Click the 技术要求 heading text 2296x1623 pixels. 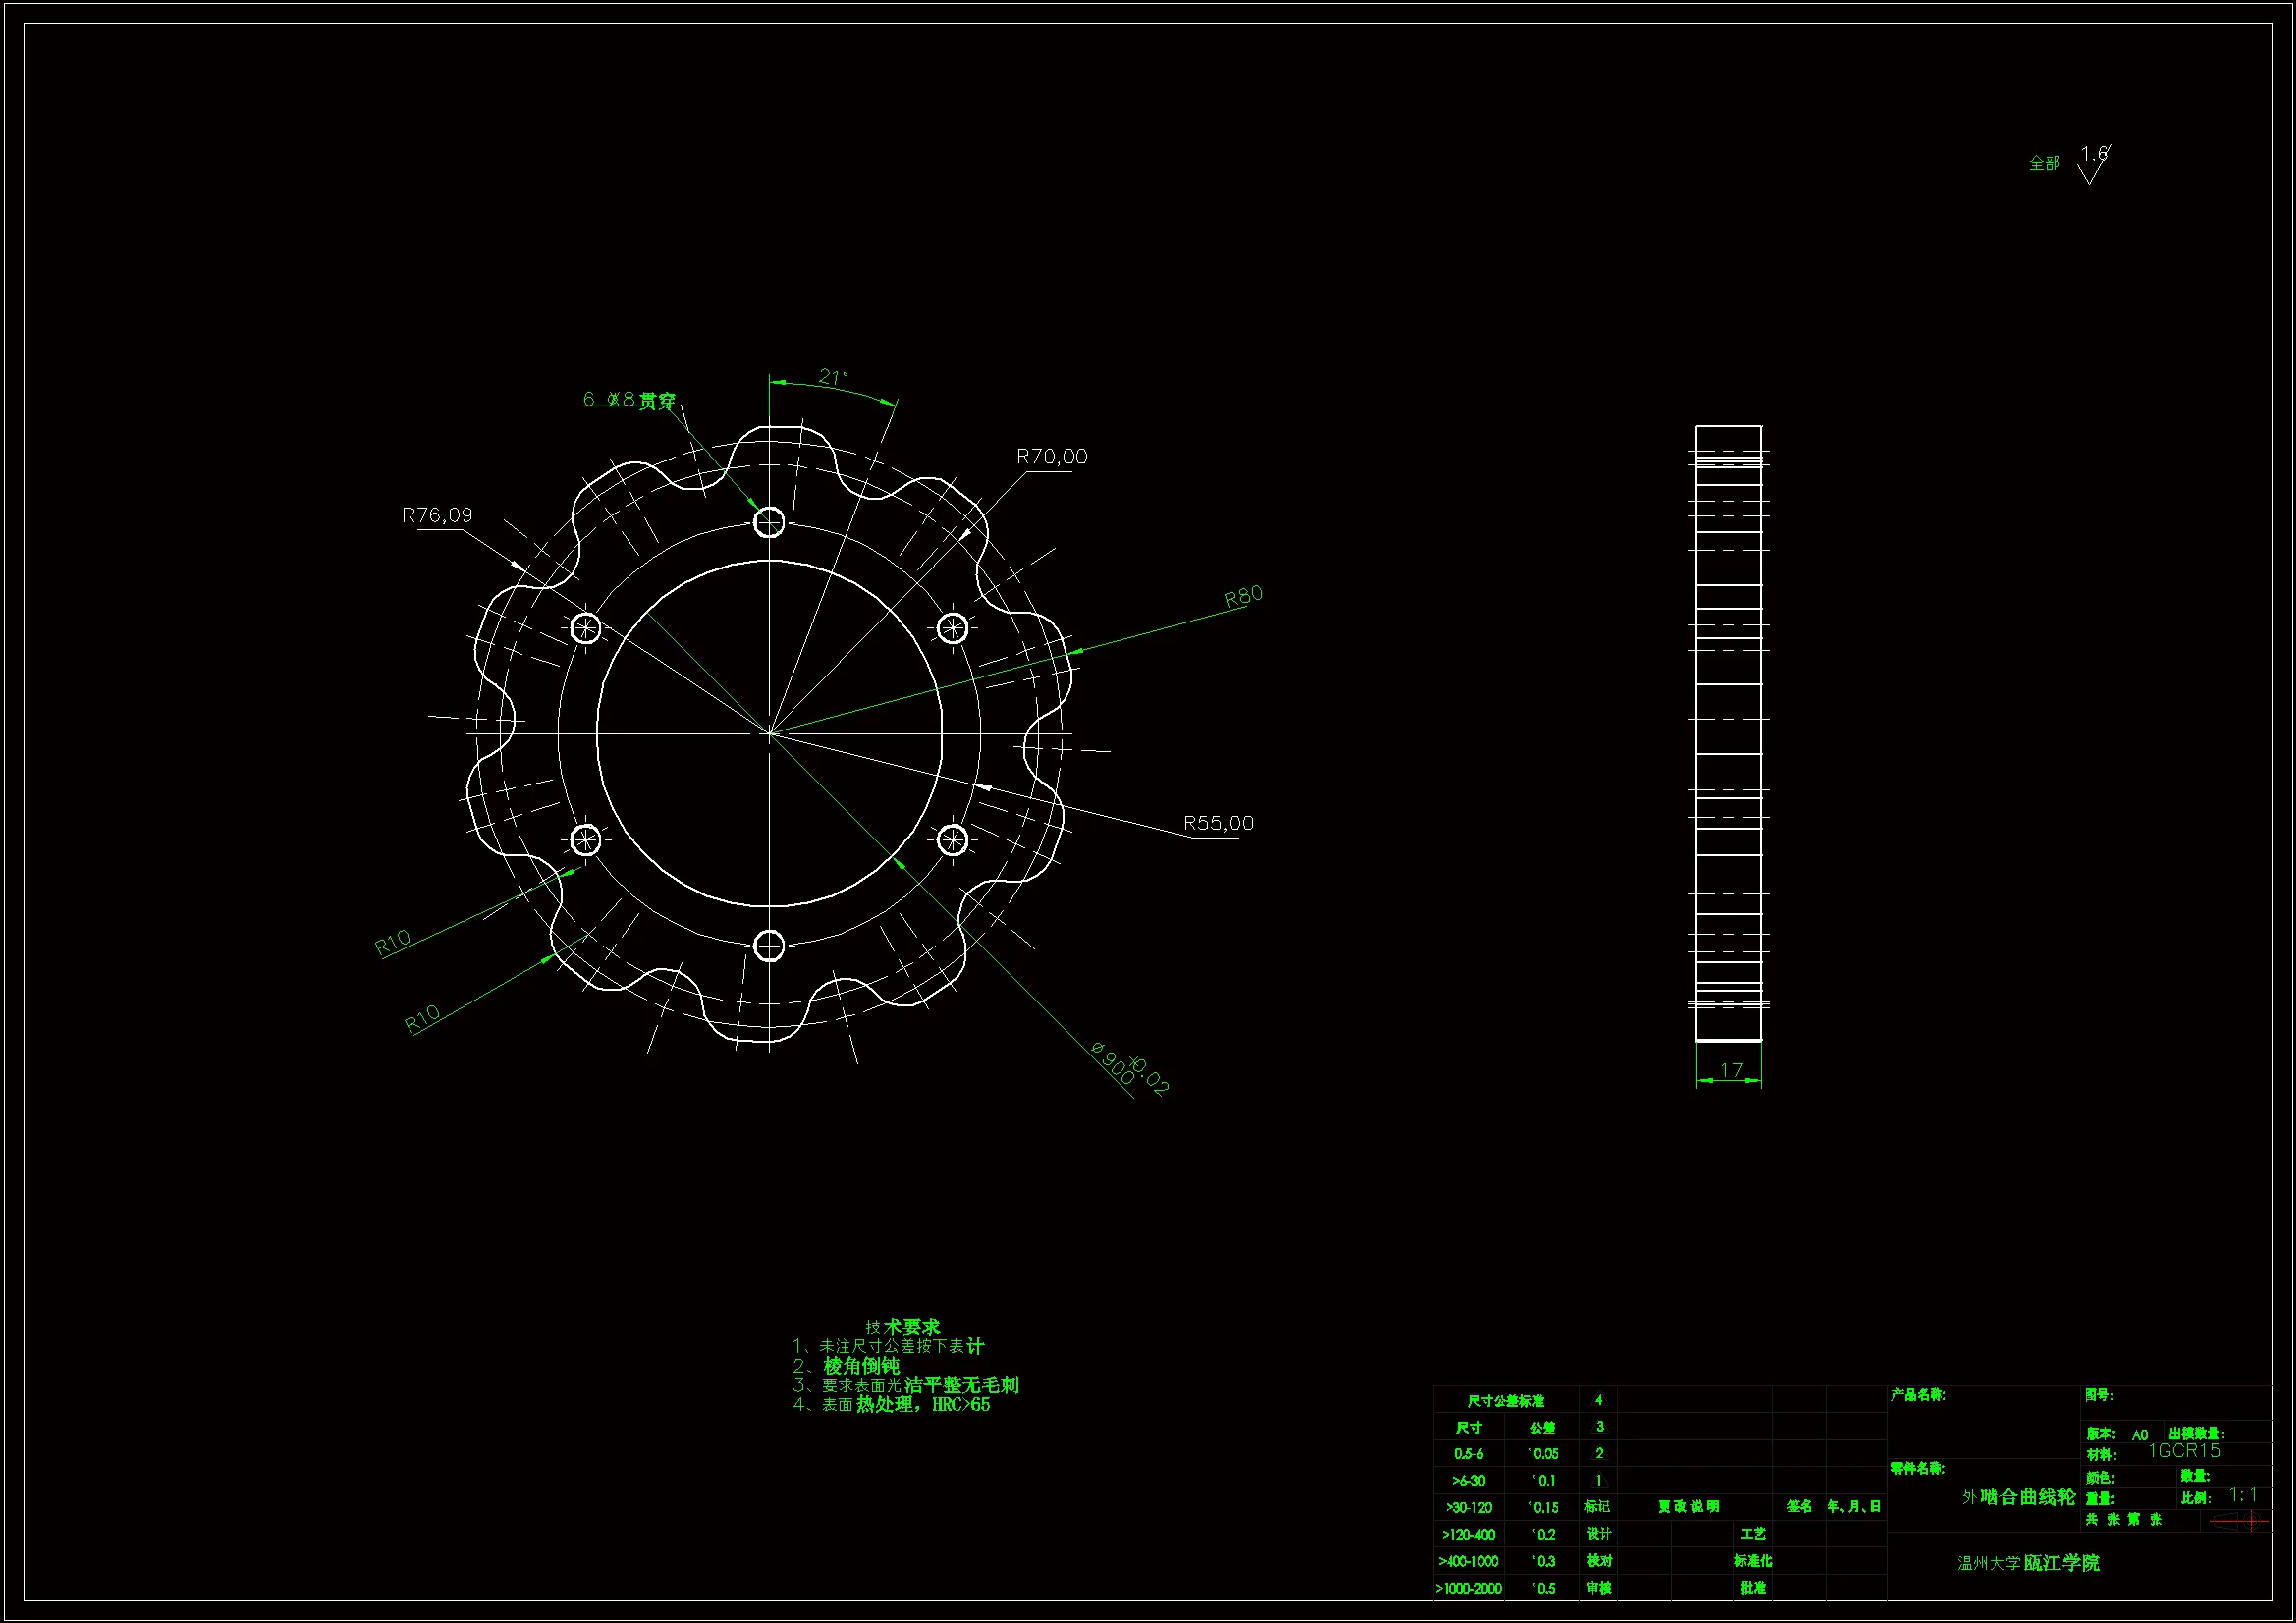903,1327
